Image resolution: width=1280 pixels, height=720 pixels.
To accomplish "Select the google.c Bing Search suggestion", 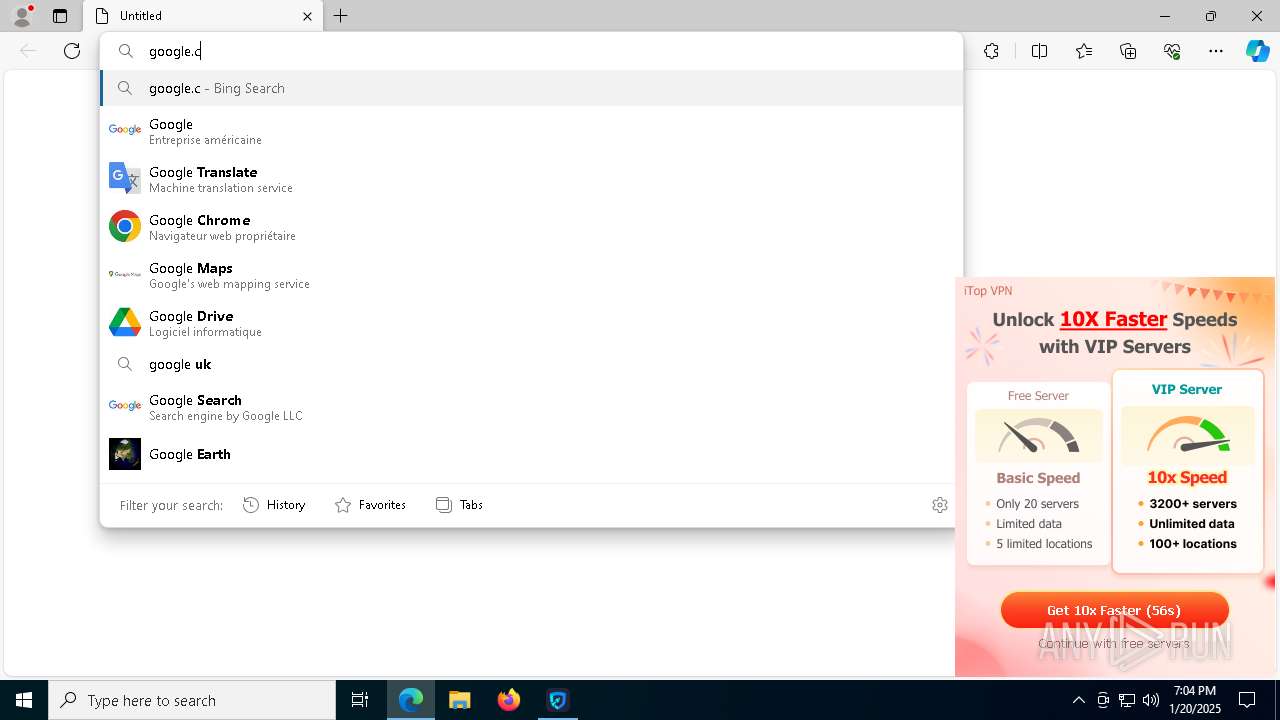I will [531, 88].
